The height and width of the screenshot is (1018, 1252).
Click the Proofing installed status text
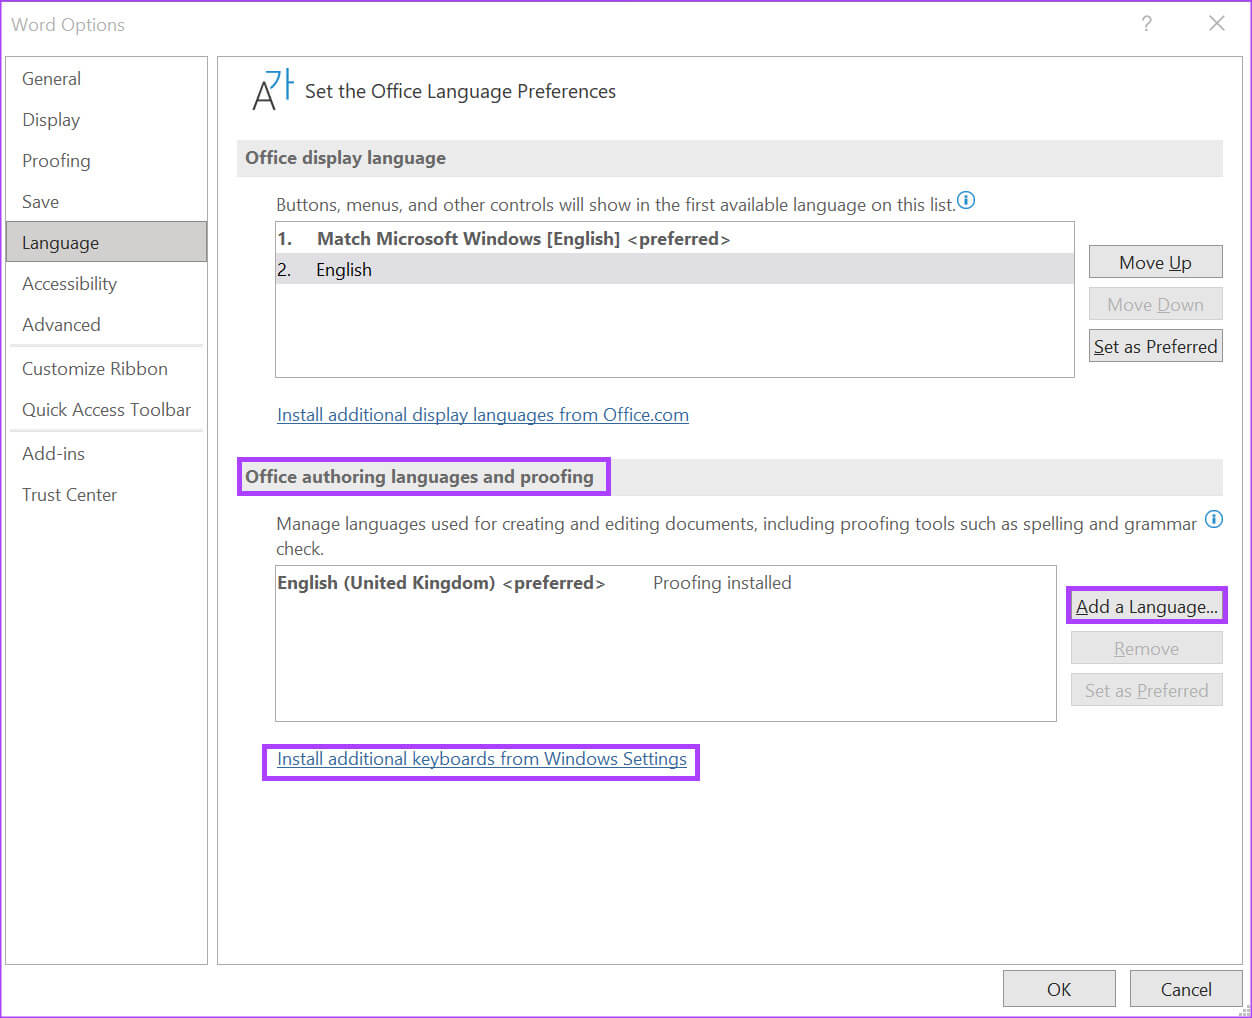click(x=722, y=583)
